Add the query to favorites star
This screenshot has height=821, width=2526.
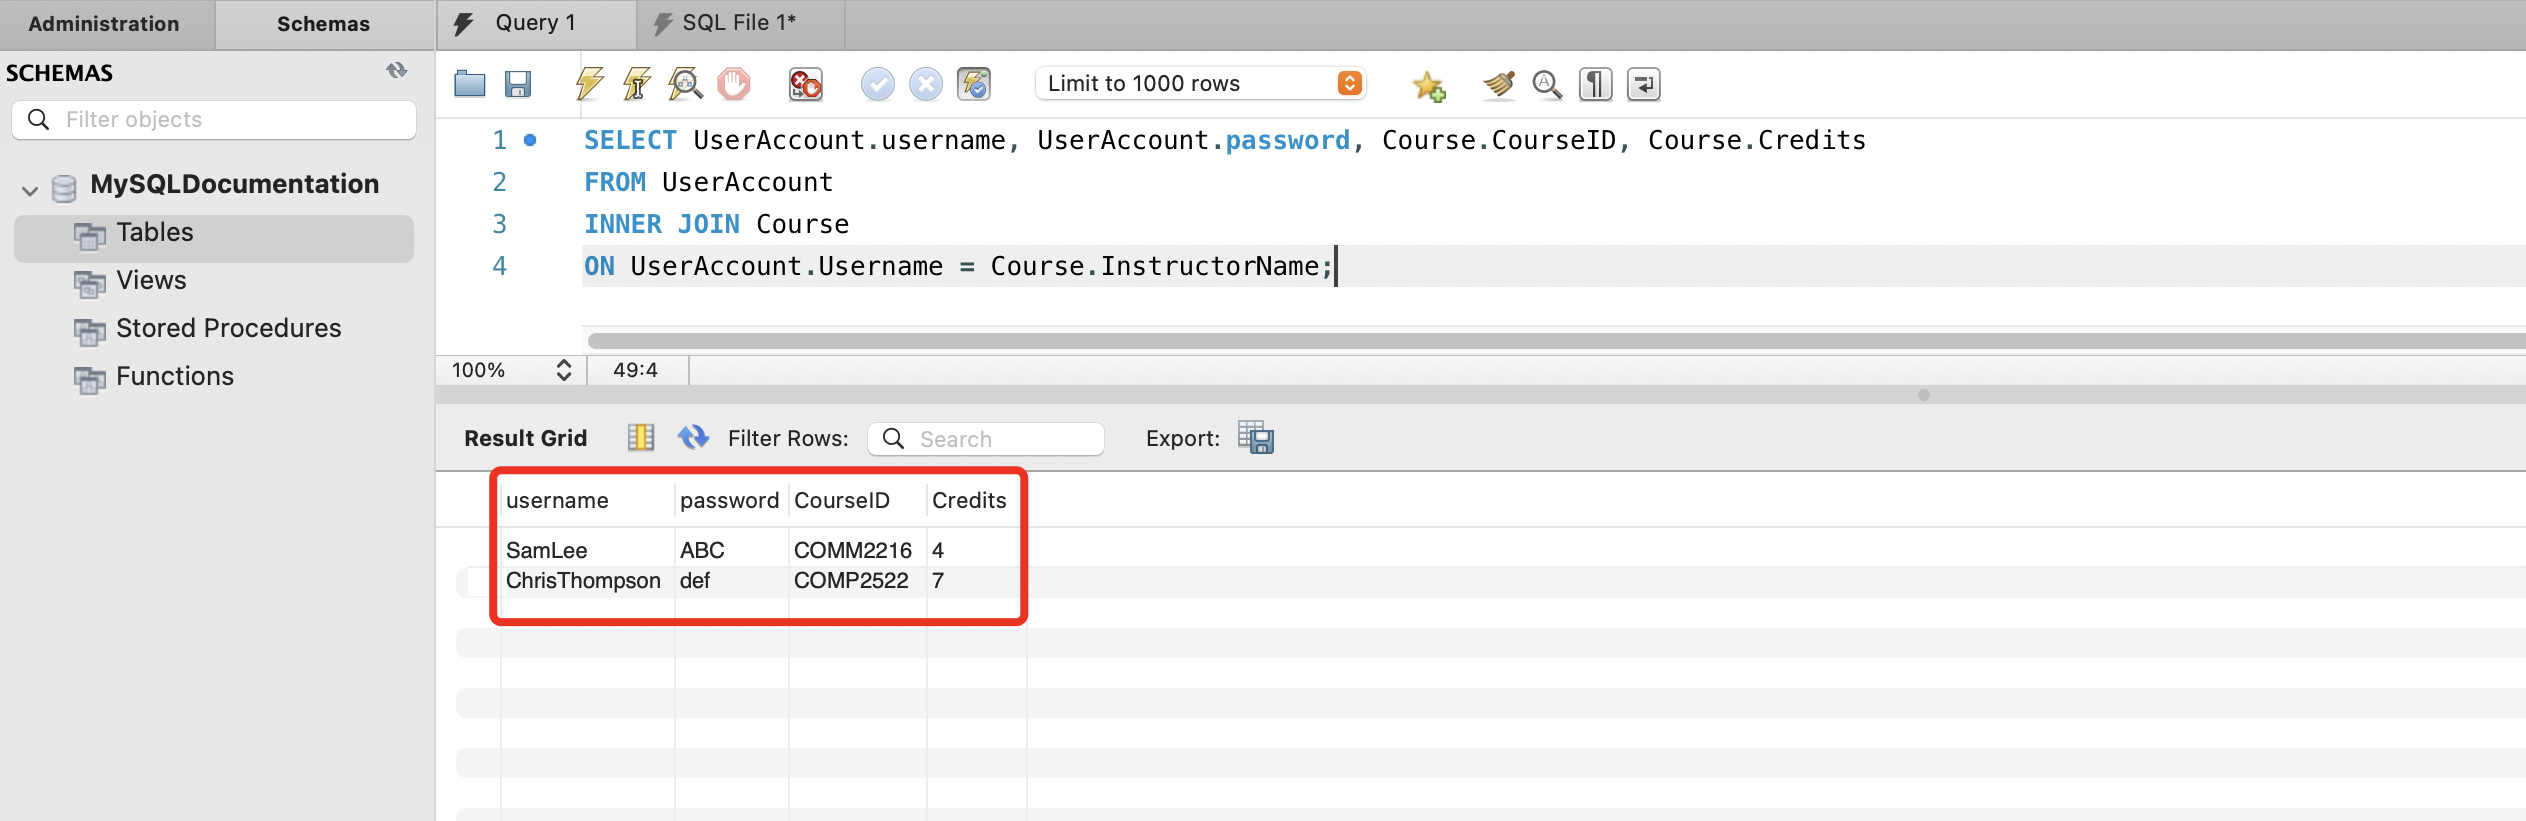(1428, 86)
